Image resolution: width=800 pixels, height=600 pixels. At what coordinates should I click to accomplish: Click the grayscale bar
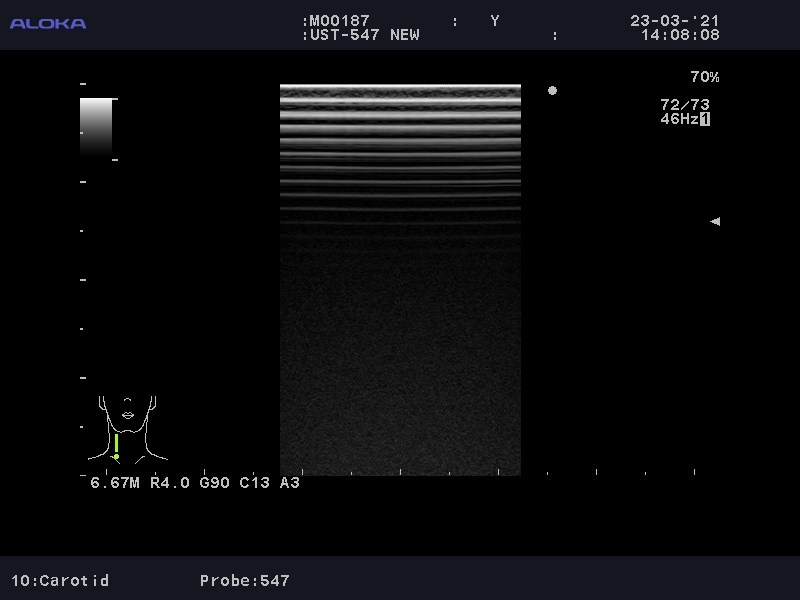tap(96, 127)
